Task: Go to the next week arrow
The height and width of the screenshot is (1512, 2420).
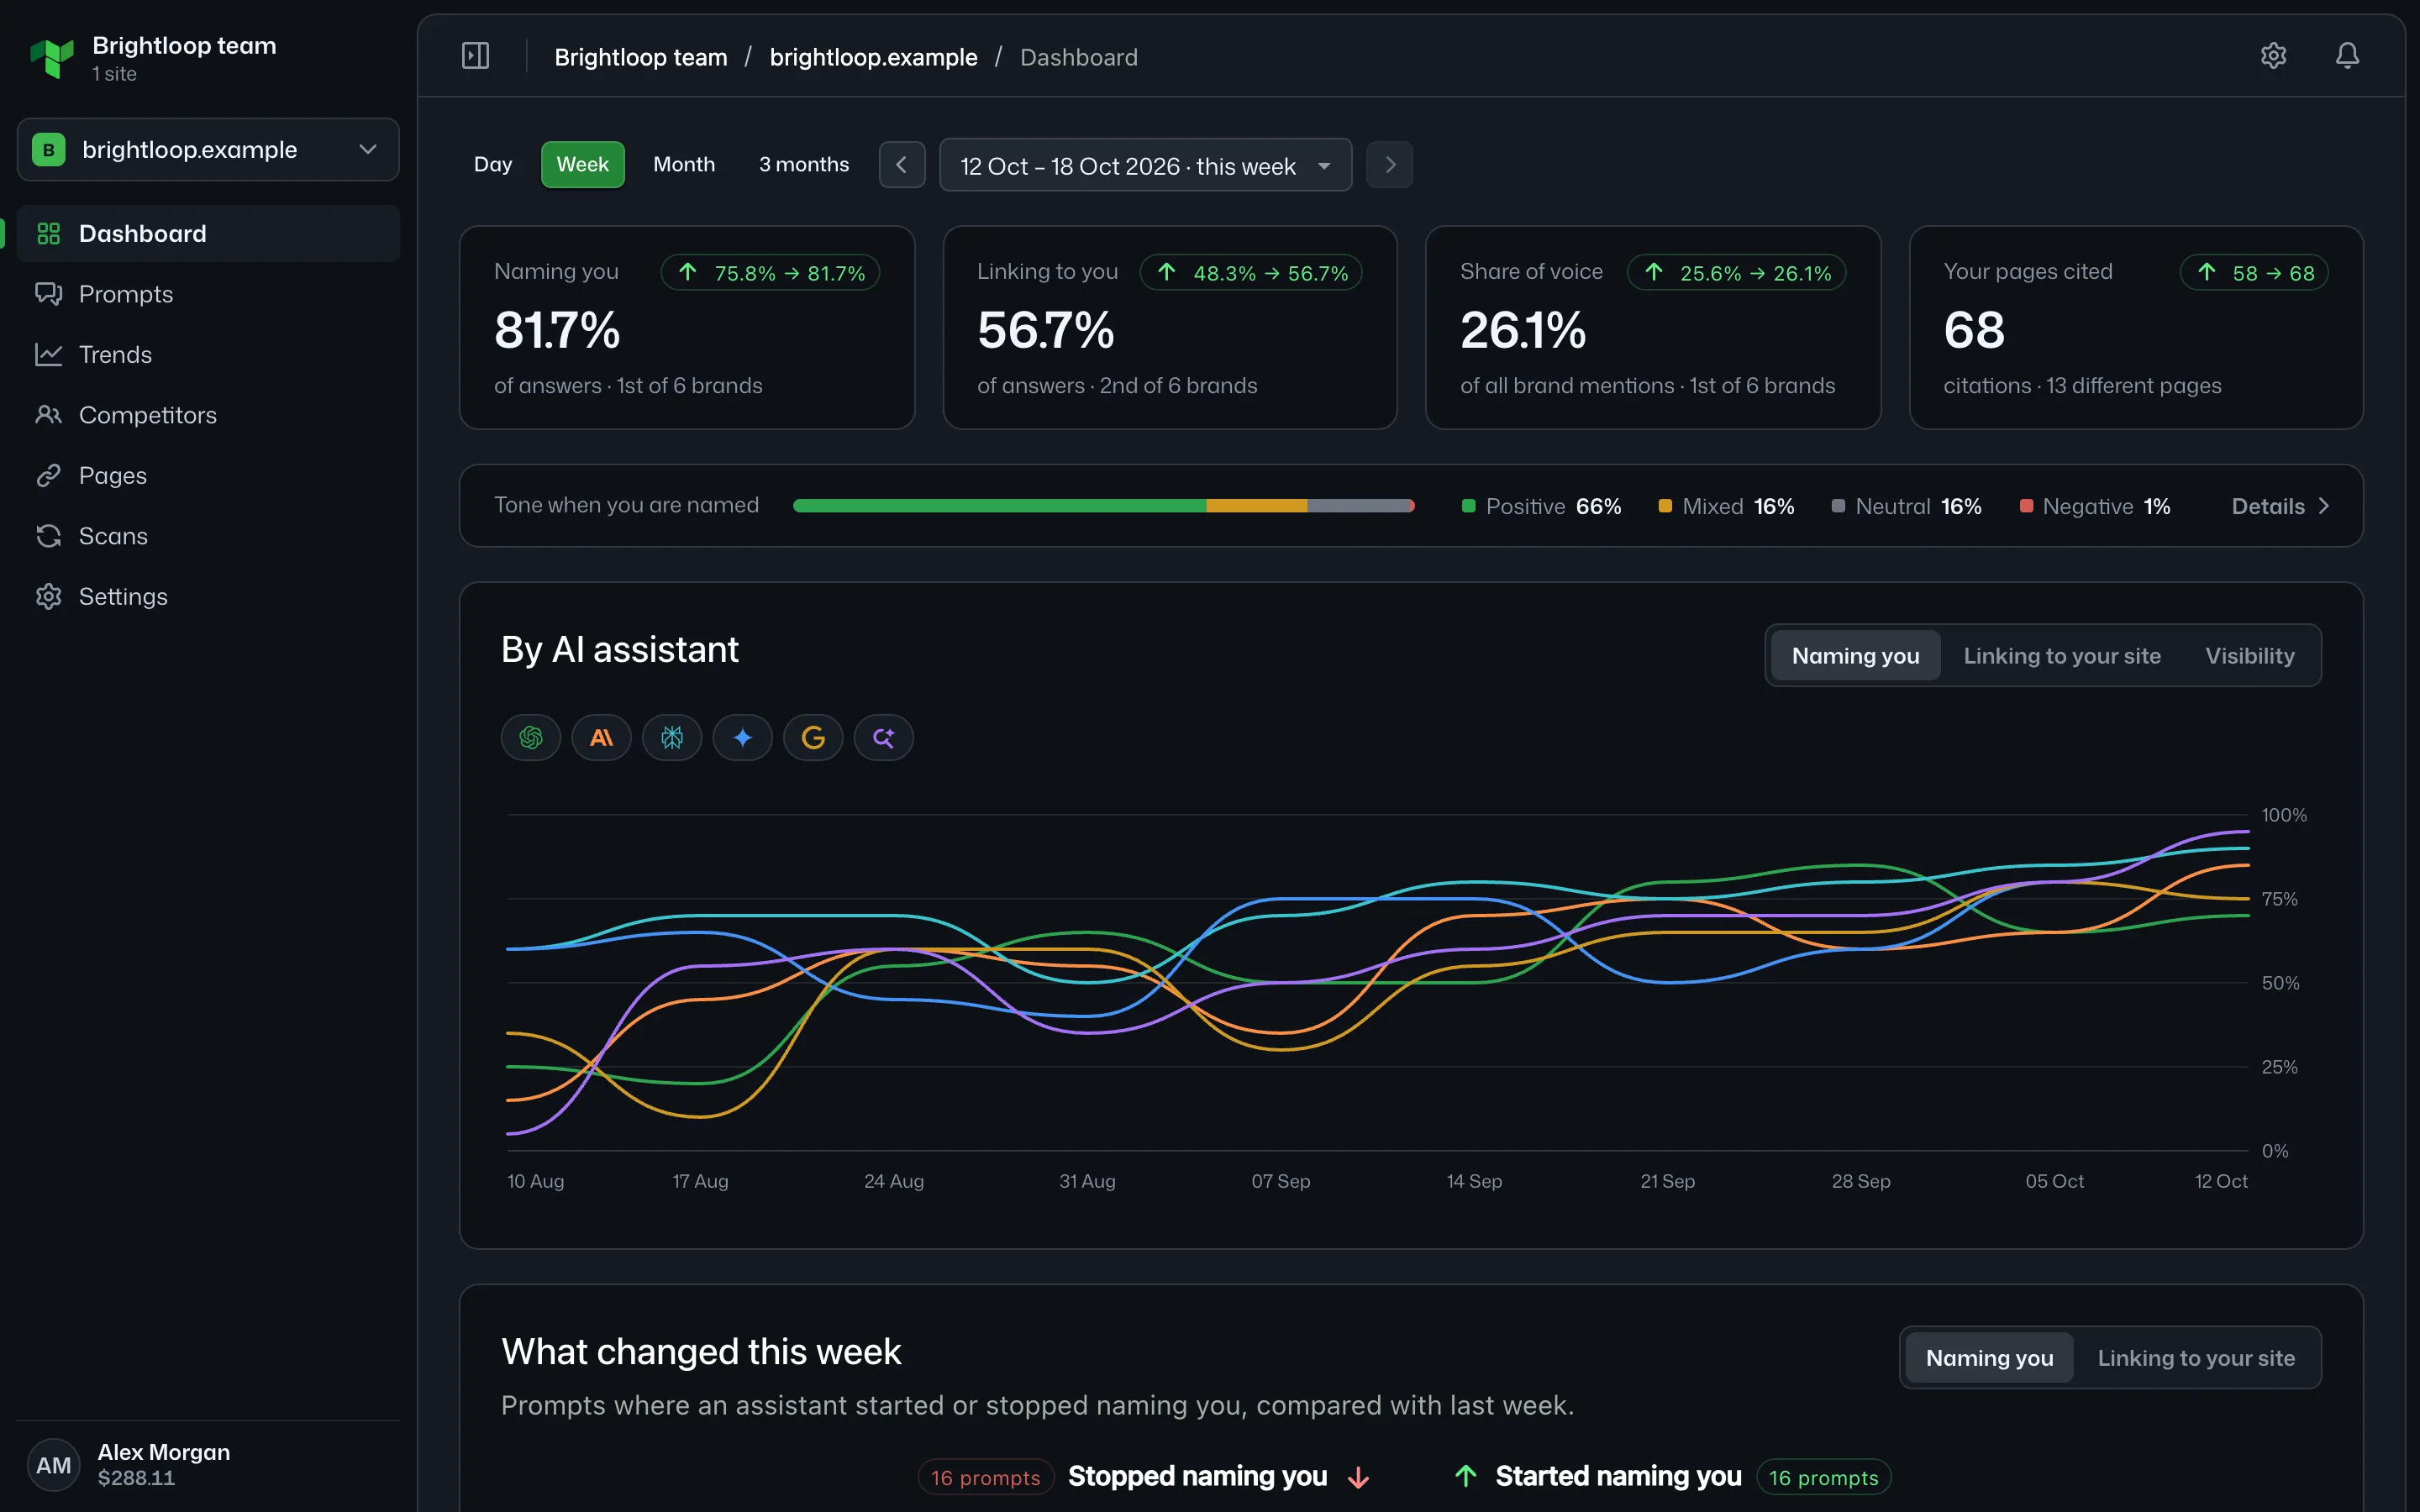Action: pyautogui.click(x=1390, y=165)
